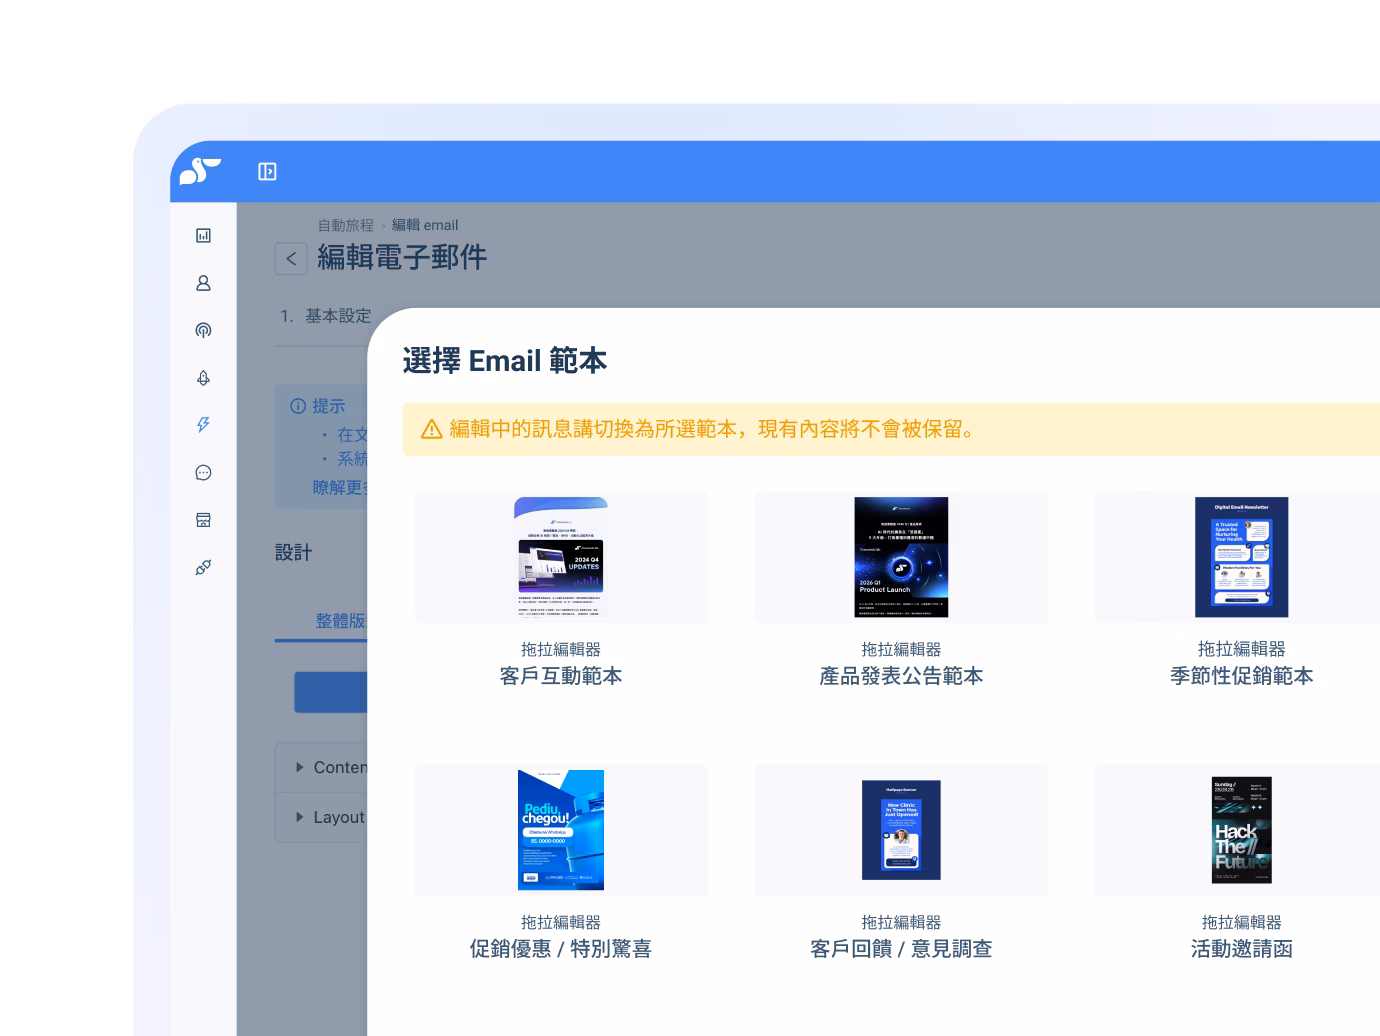Open the analytics chart sidebar icon
This screenshot has height=1036, width=1380.
[x=203, y=236]
